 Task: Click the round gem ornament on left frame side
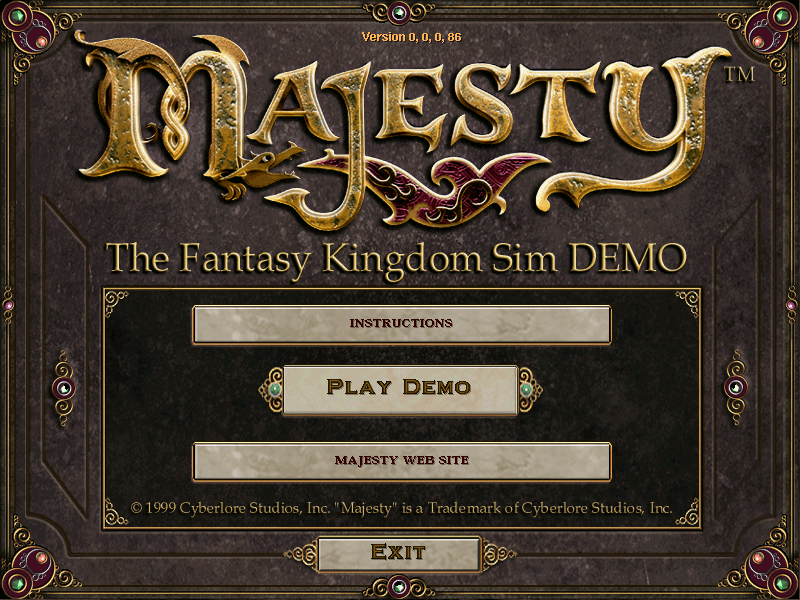[64, 388]
